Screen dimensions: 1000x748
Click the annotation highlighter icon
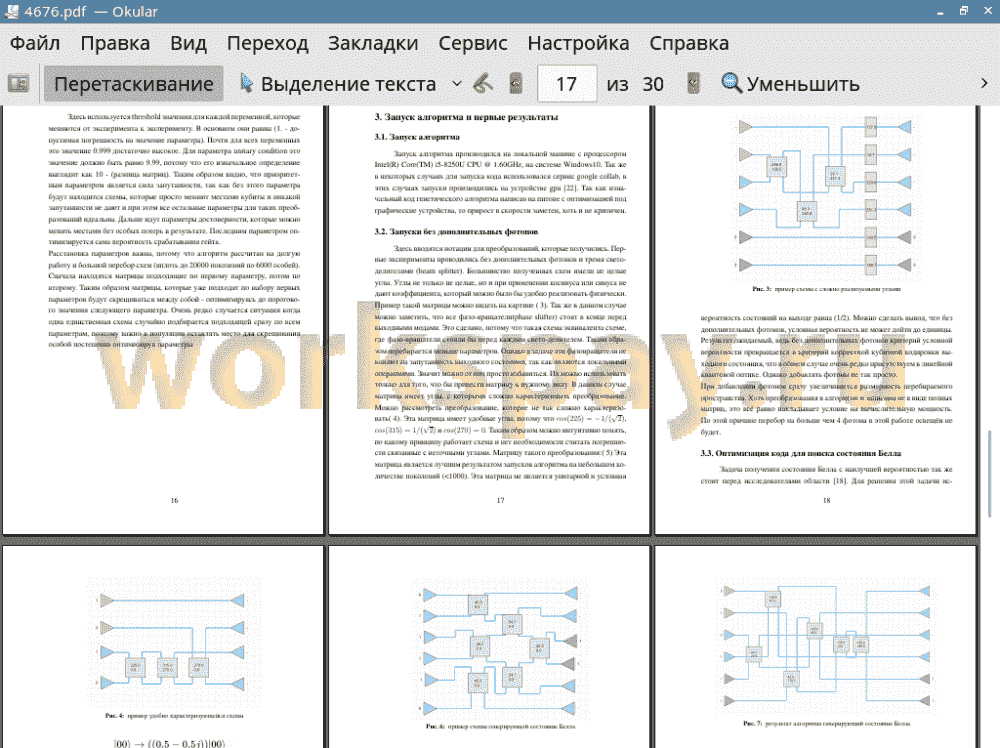[483, 84]
